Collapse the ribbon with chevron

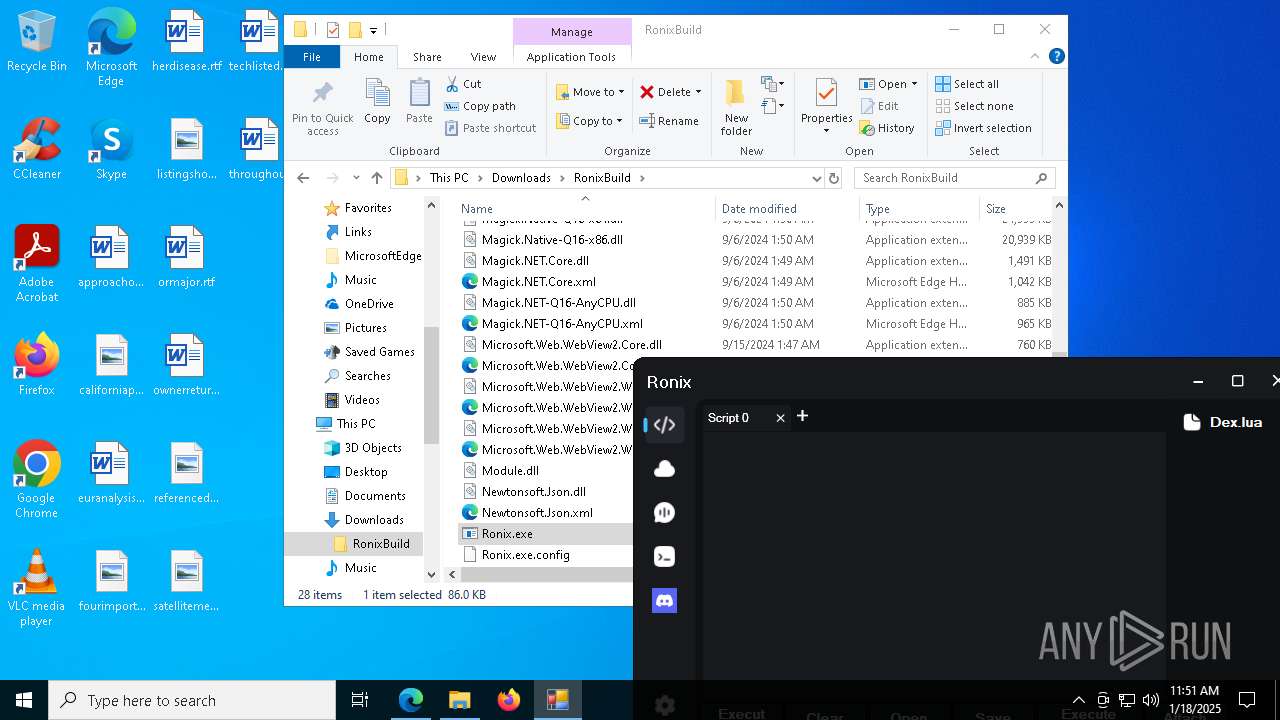(x=1036, y=57)
